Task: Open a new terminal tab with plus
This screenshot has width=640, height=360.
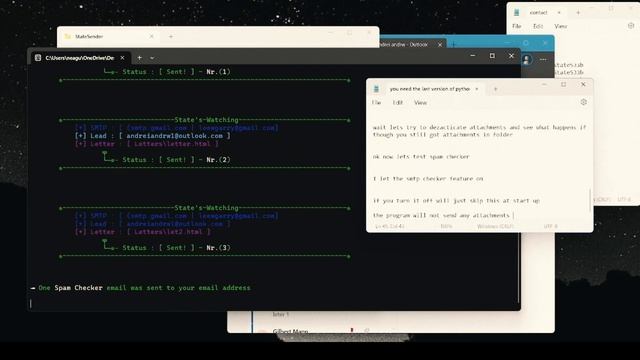Action: click(140, 58)
